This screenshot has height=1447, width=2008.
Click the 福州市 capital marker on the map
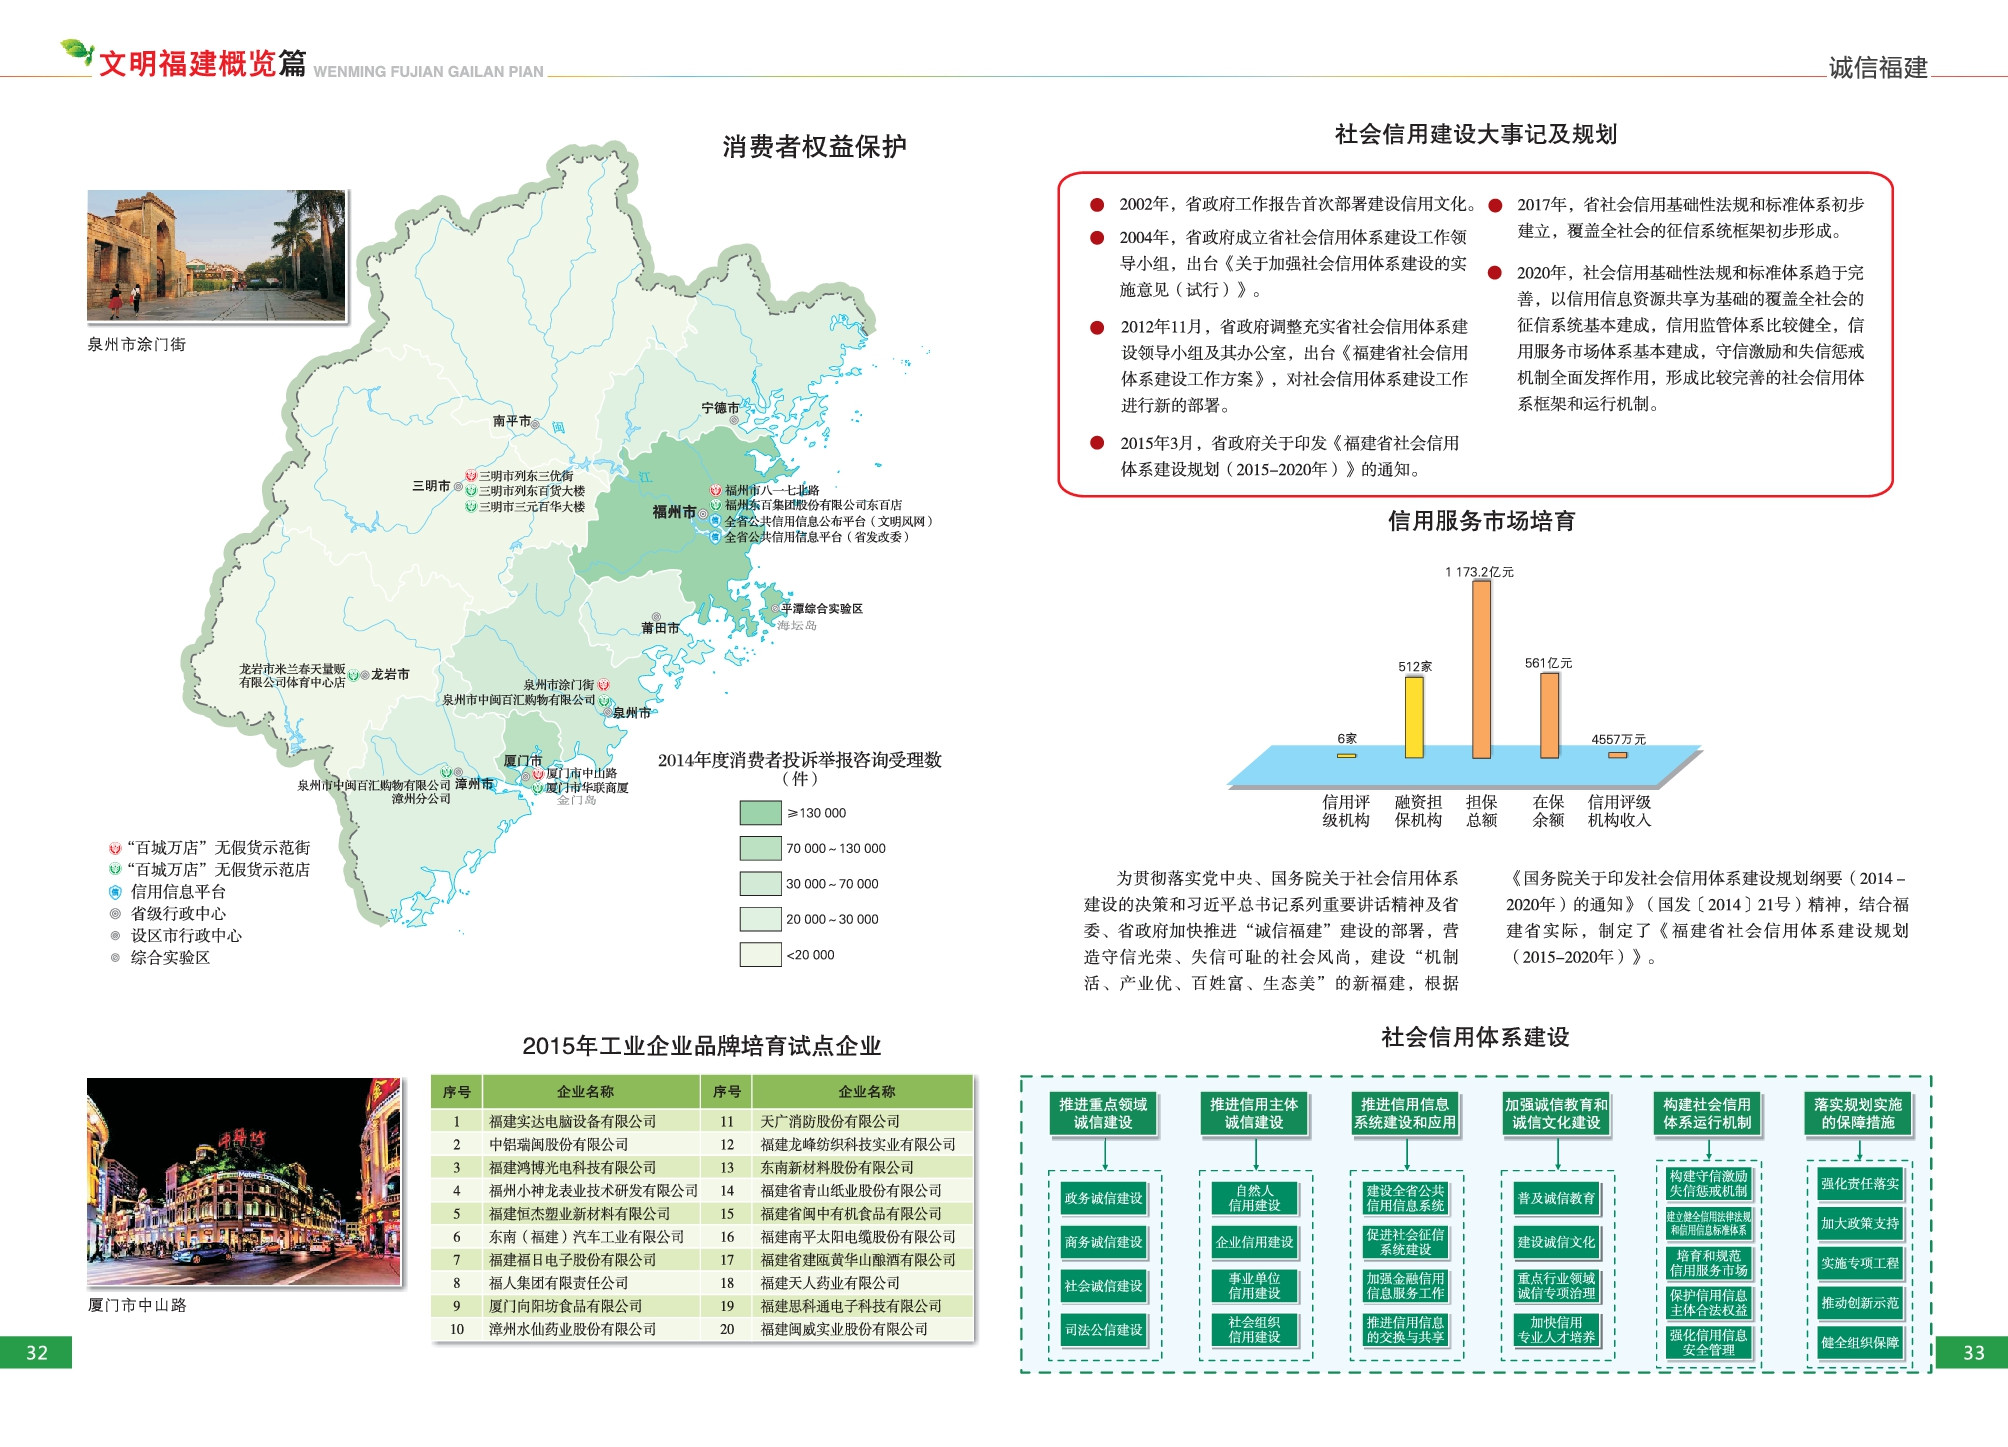[x=703, y=514]
